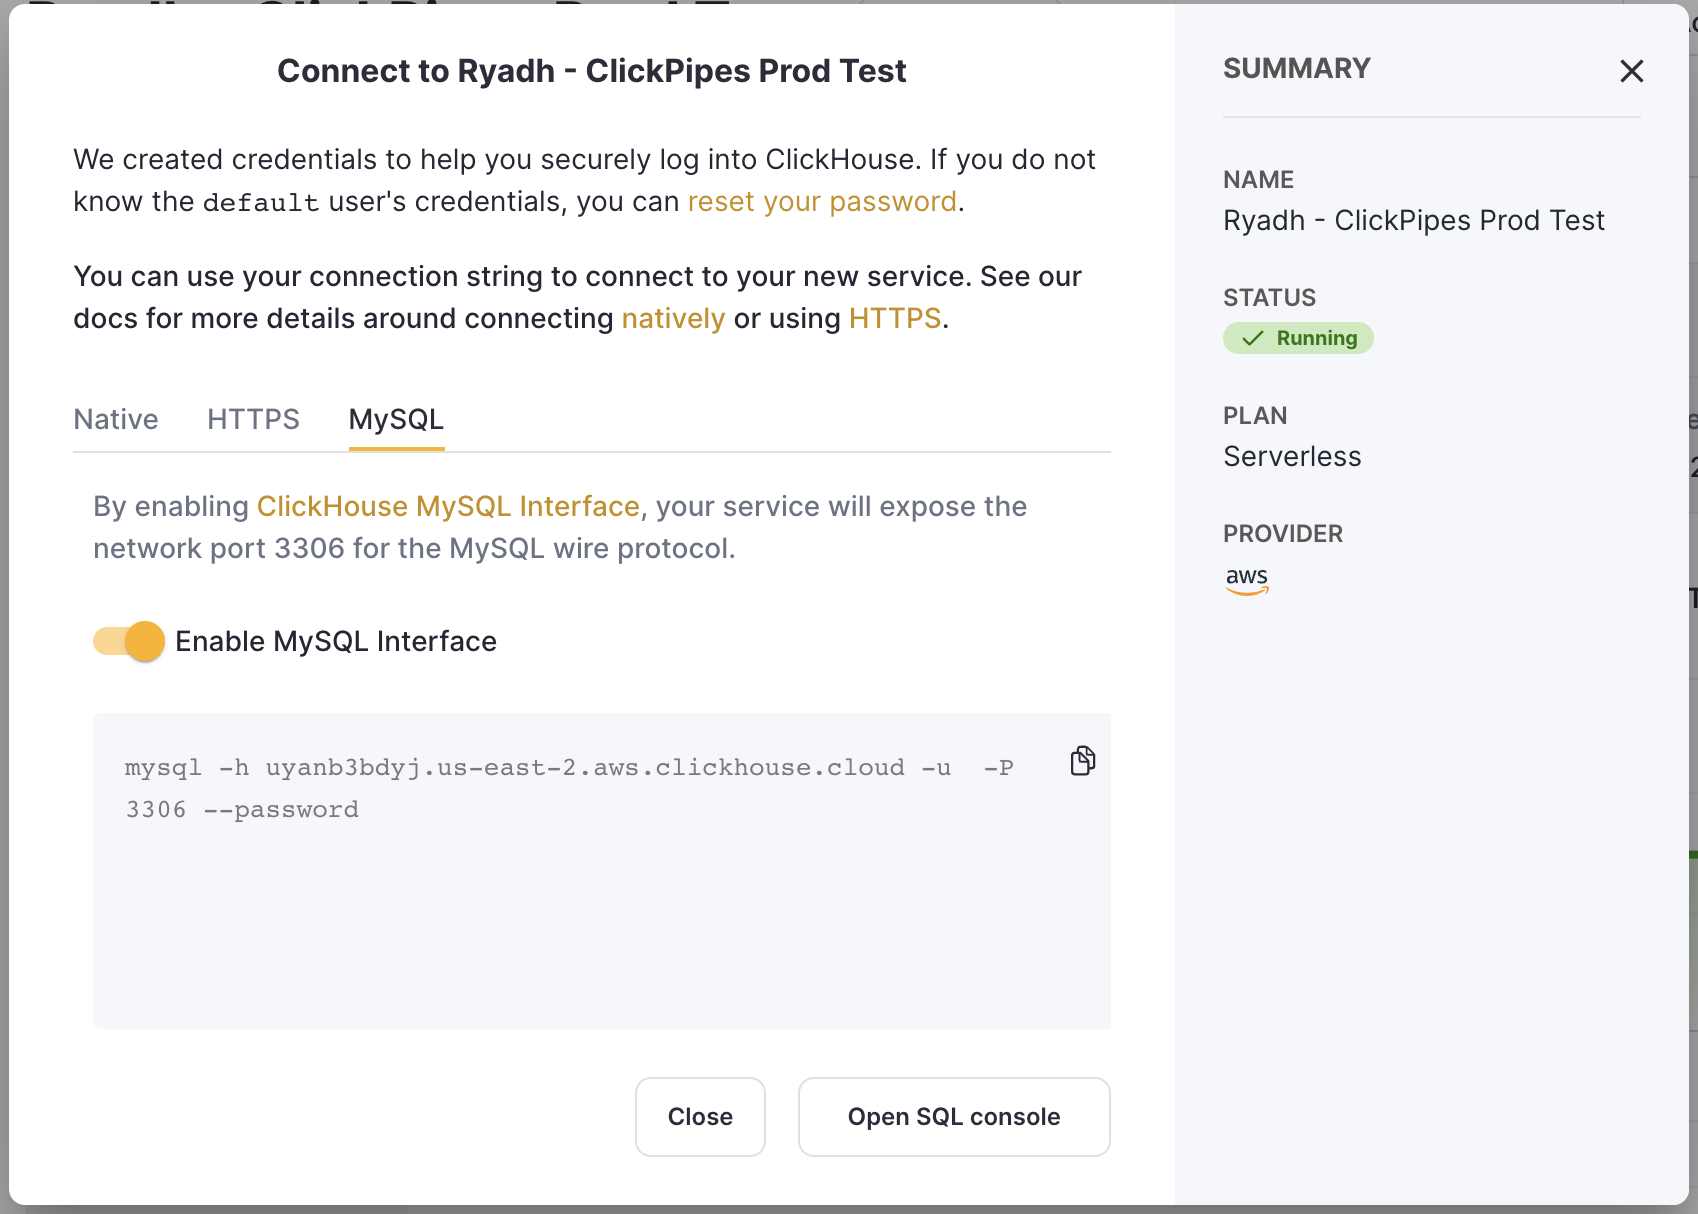Switch to the HTTPS connection tab
Screen dimensions: 1698x1214
[x=252, y=419]
